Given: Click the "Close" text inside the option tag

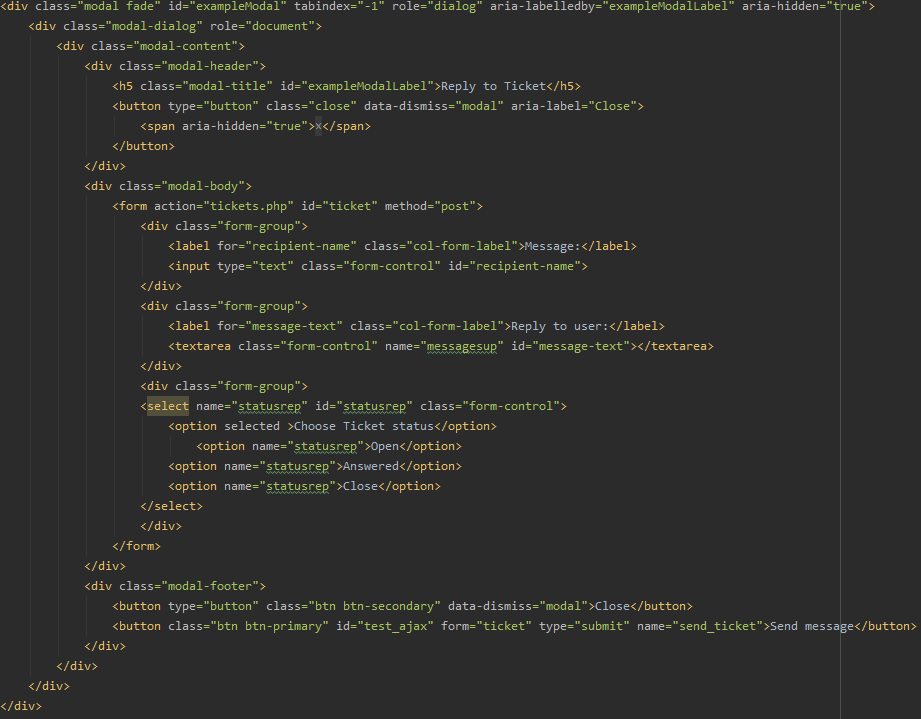Looking at the screenshot, I should click(x=360, y=486).
